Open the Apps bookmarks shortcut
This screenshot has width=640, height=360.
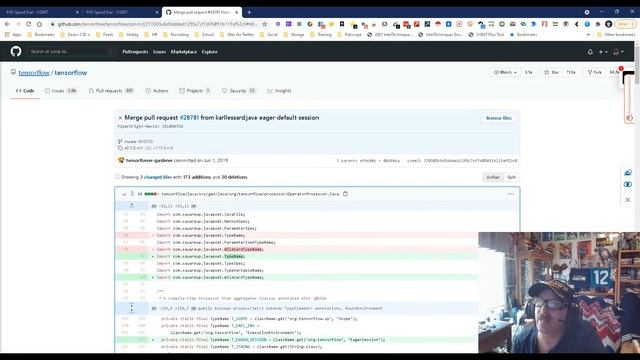[x=13, y=35]
